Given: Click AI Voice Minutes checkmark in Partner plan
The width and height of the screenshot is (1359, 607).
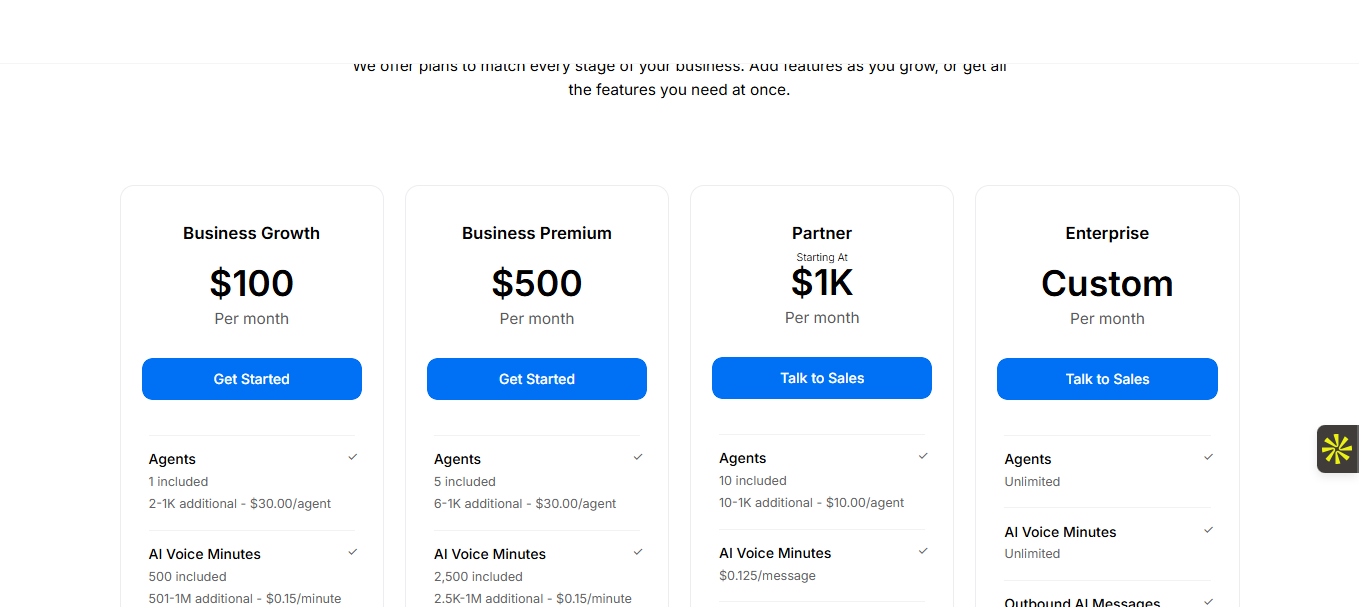Looking at the screenshot, I should [x=923, y=551].
